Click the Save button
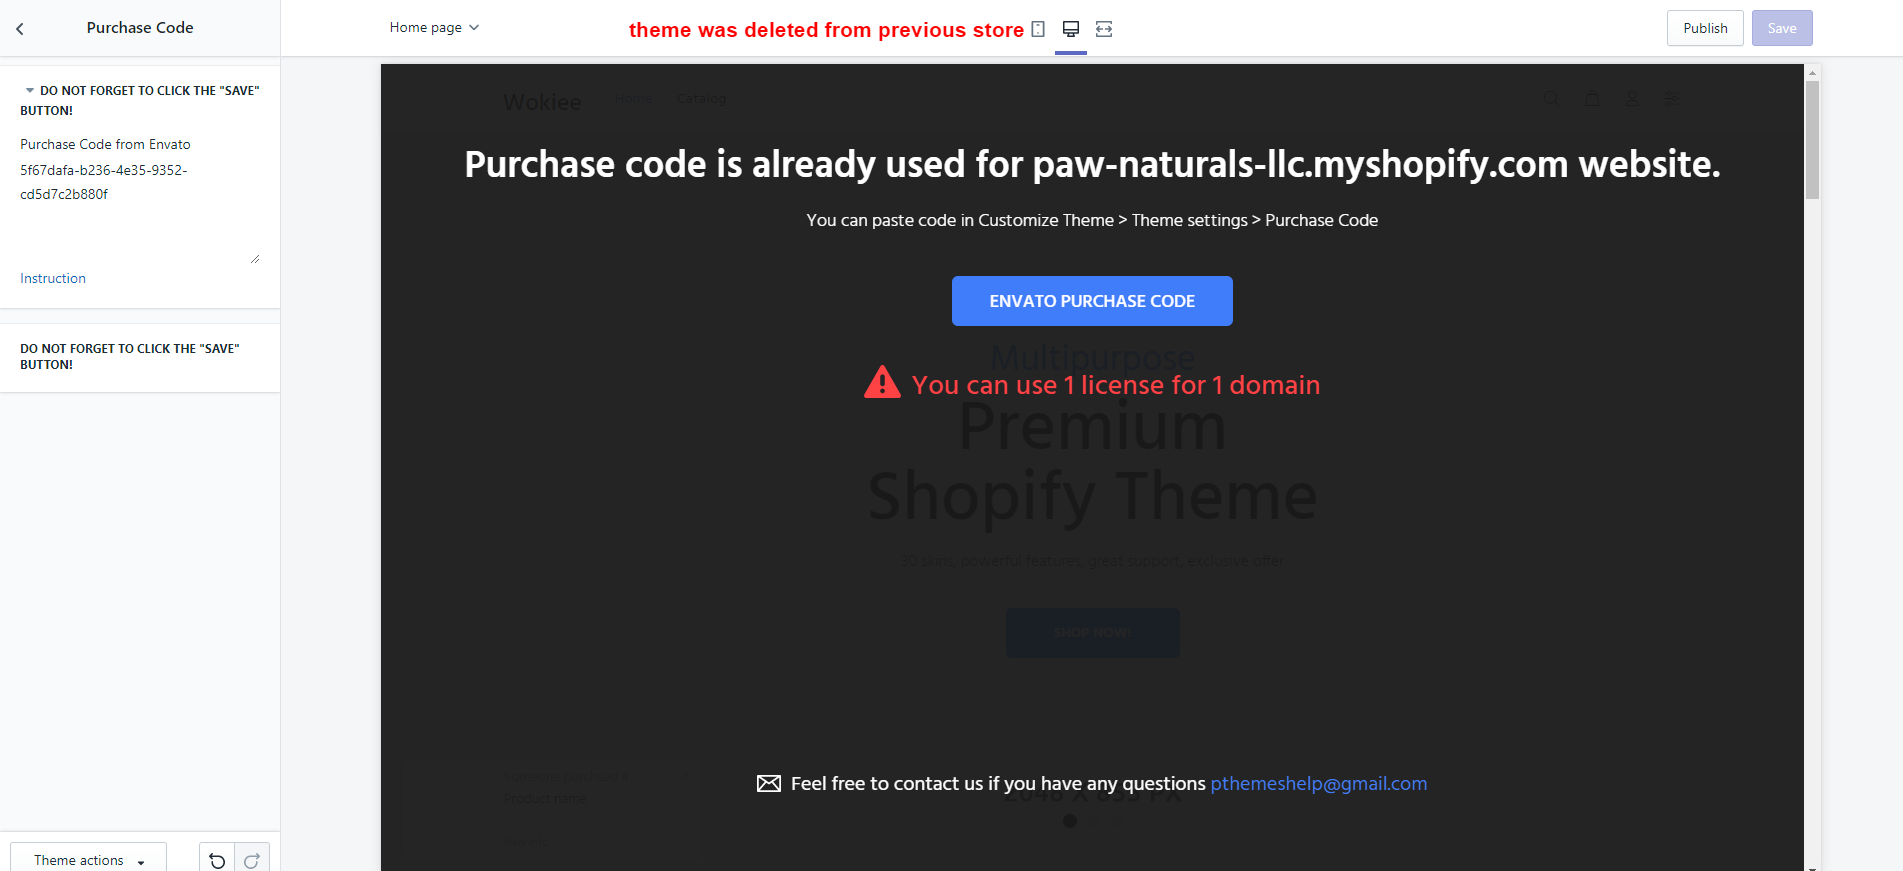This screenshot has height=871, width=1903. [1781, 28]
